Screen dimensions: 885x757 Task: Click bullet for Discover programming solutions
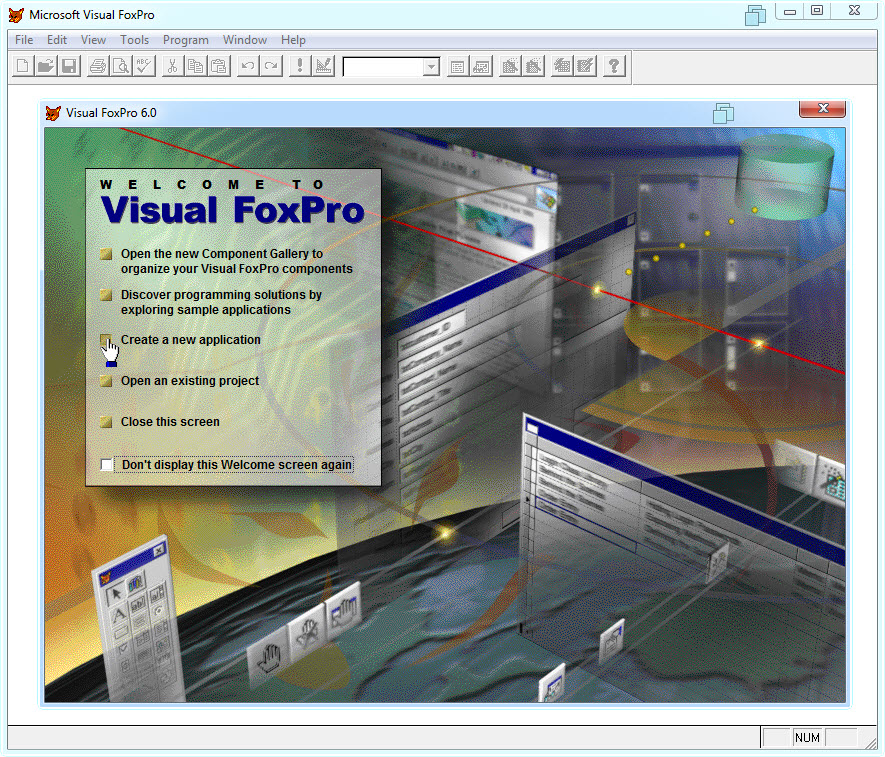pyautogui.click(x=106, y=295)
